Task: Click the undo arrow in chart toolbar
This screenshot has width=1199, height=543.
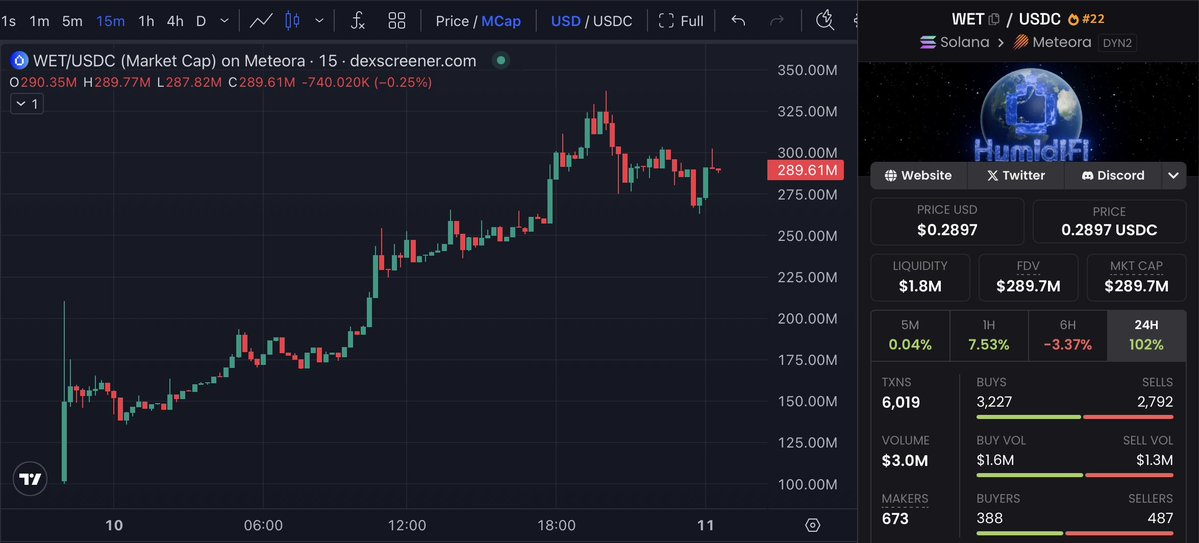Action: pyautogui.click(x=738, y=20)
